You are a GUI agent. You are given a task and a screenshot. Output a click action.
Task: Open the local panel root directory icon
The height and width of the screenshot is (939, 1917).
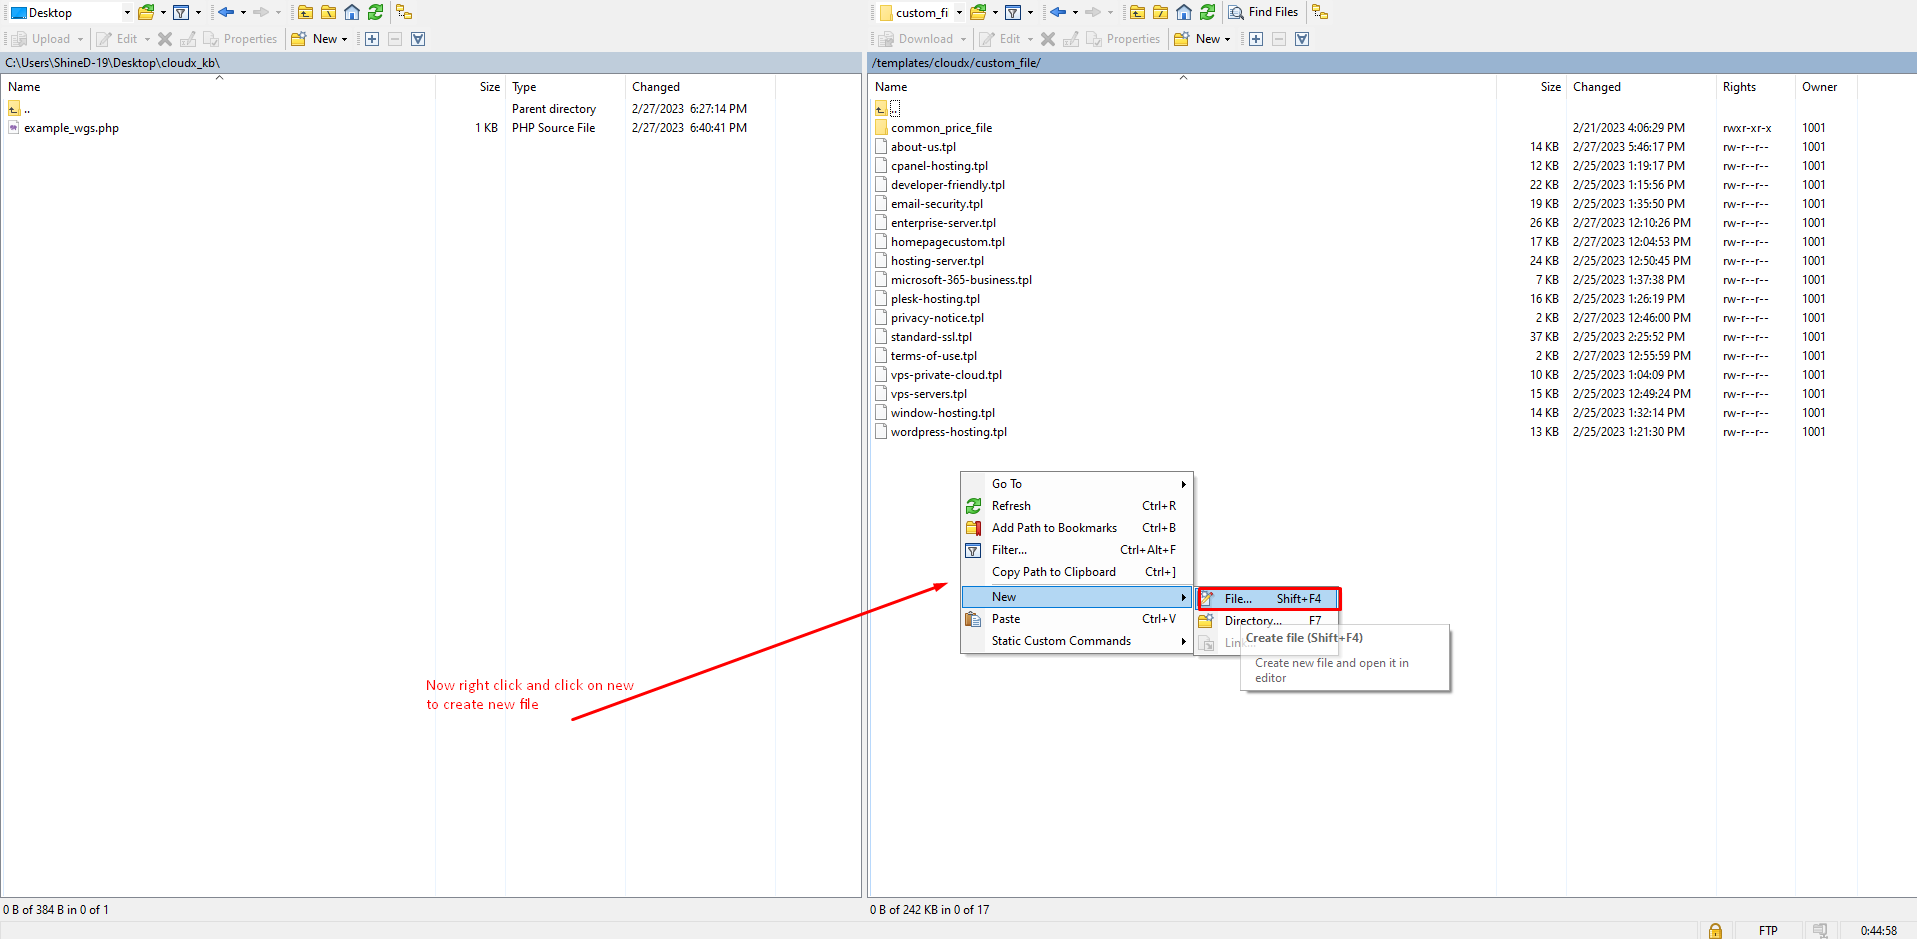(x=328, y=12)
